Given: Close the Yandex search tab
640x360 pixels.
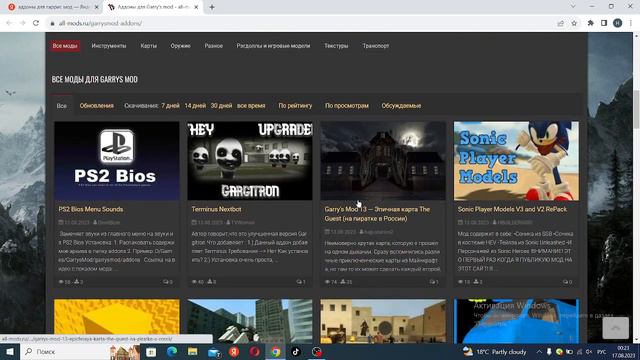Looking at the screenshot, I should [x=97, y=7].
